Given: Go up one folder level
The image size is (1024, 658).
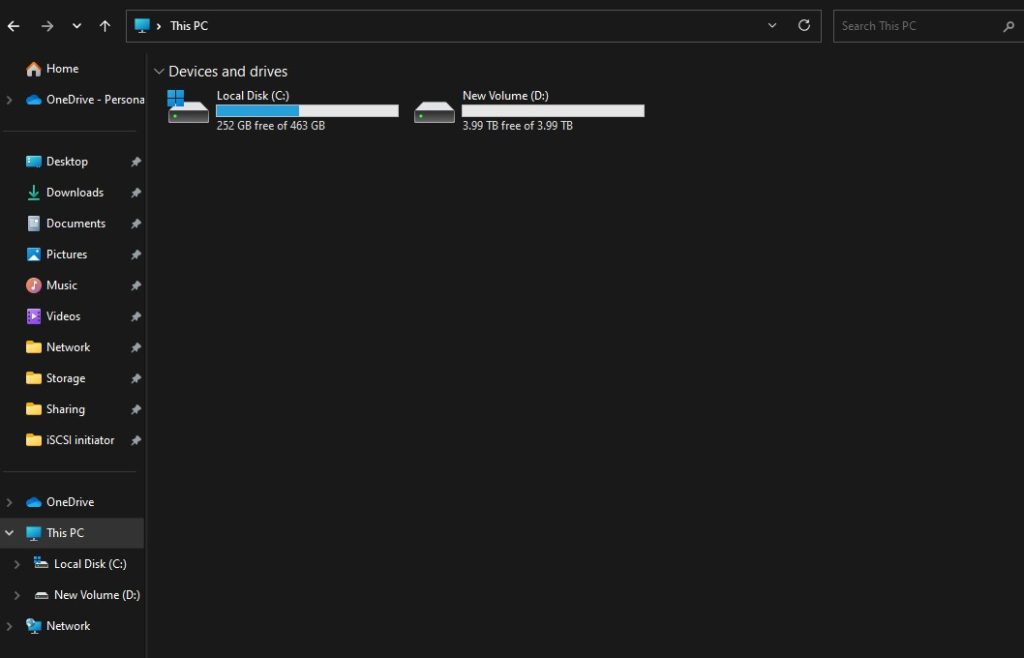Looking at the screenshot, I should click(104, 26).
